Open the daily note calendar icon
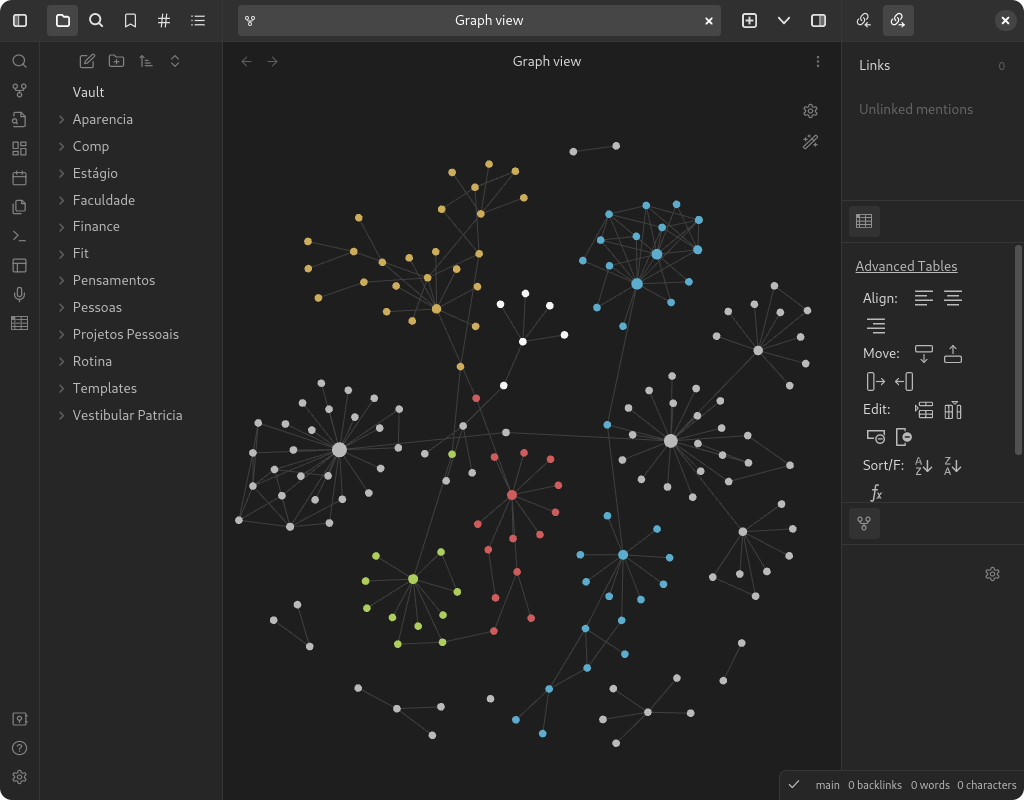Image resolution: width=1024 pixels, height=800 pixels. [19, 178]
